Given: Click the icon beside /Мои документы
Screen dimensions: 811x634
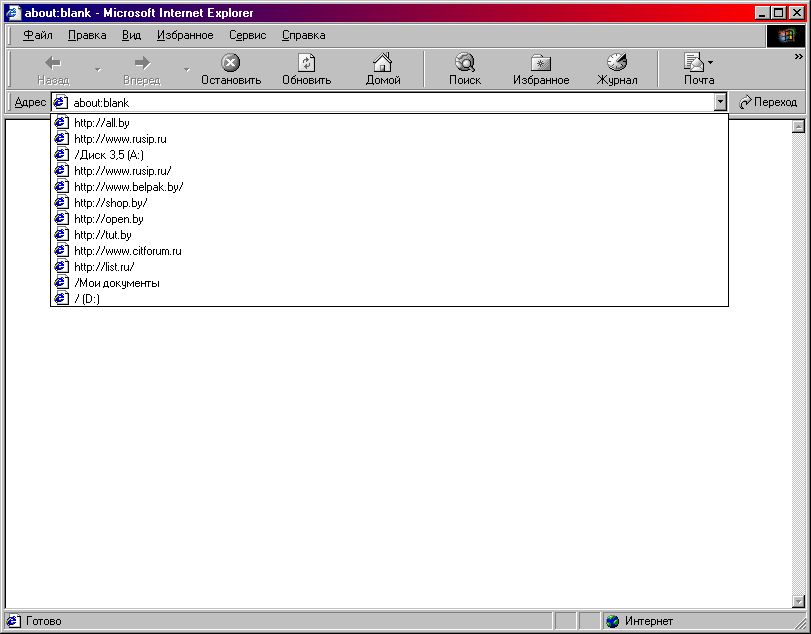Looking at the screenshot, I should [62, 283].
